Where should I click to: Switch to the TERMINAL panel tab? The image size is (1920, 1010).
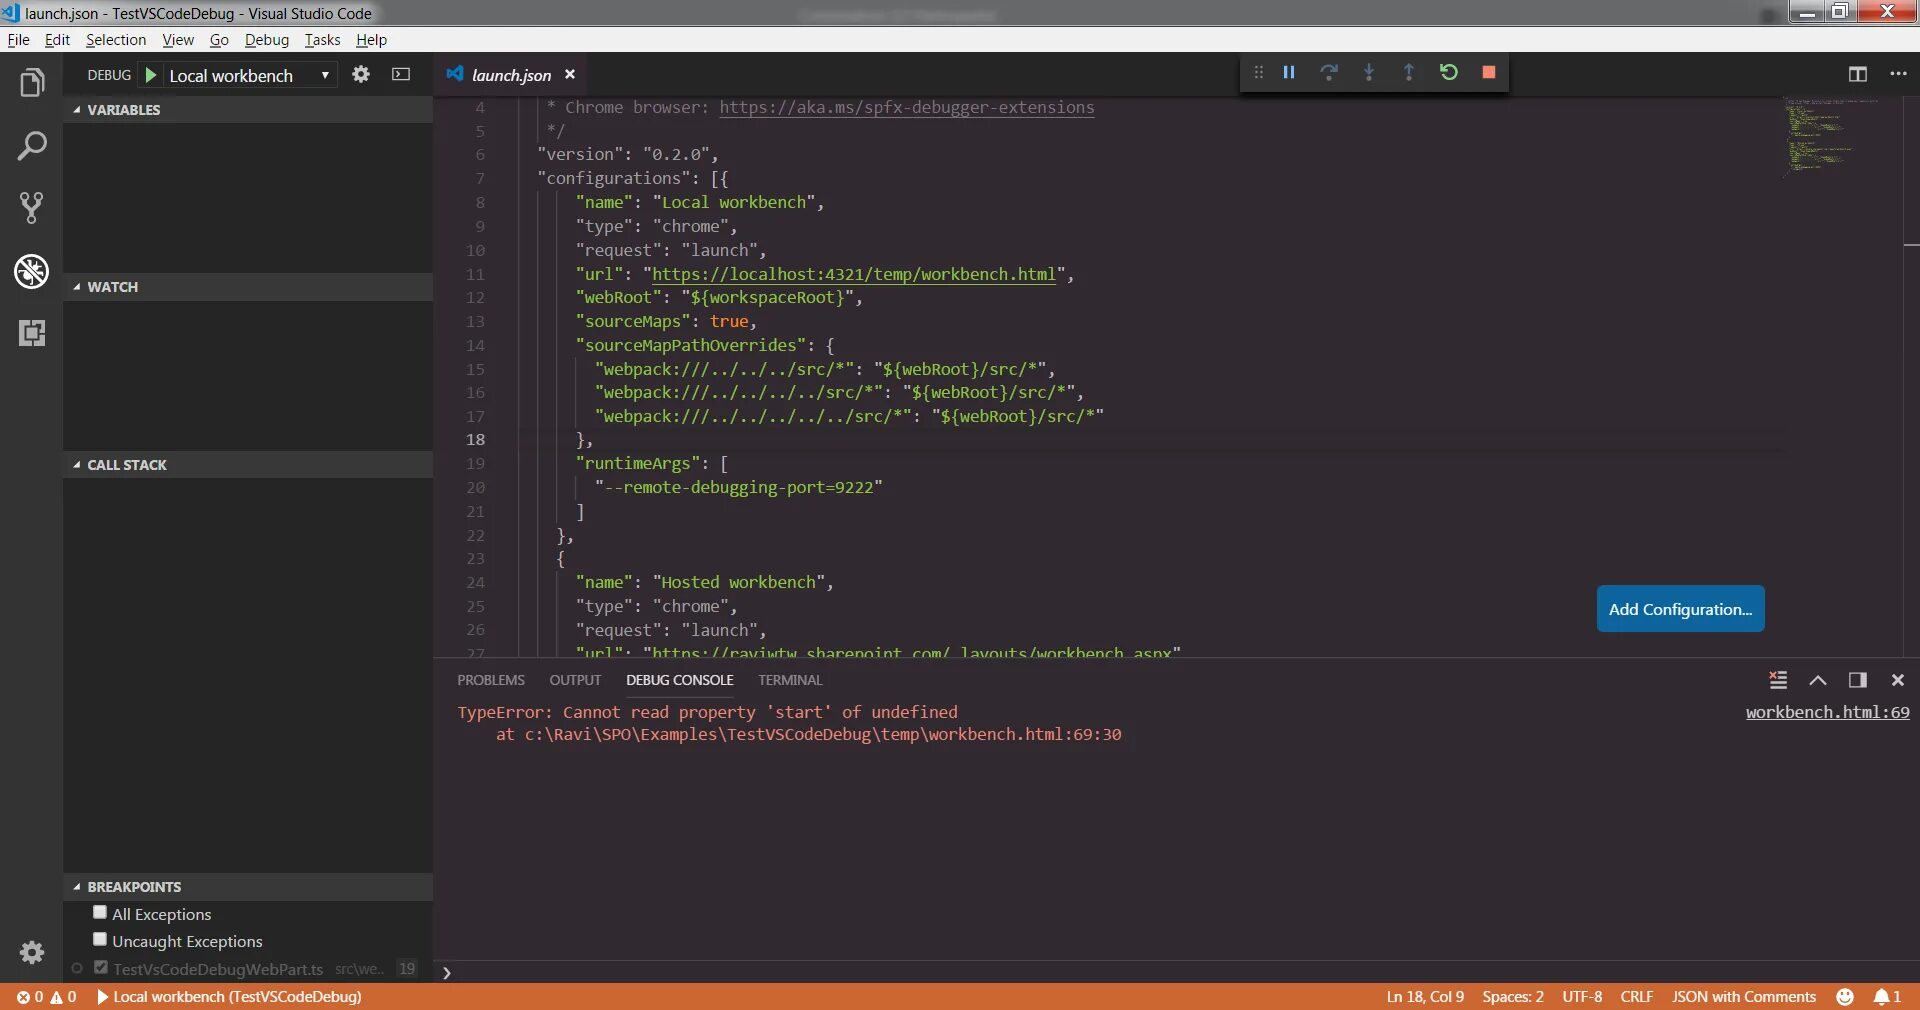tap(790, 680)
